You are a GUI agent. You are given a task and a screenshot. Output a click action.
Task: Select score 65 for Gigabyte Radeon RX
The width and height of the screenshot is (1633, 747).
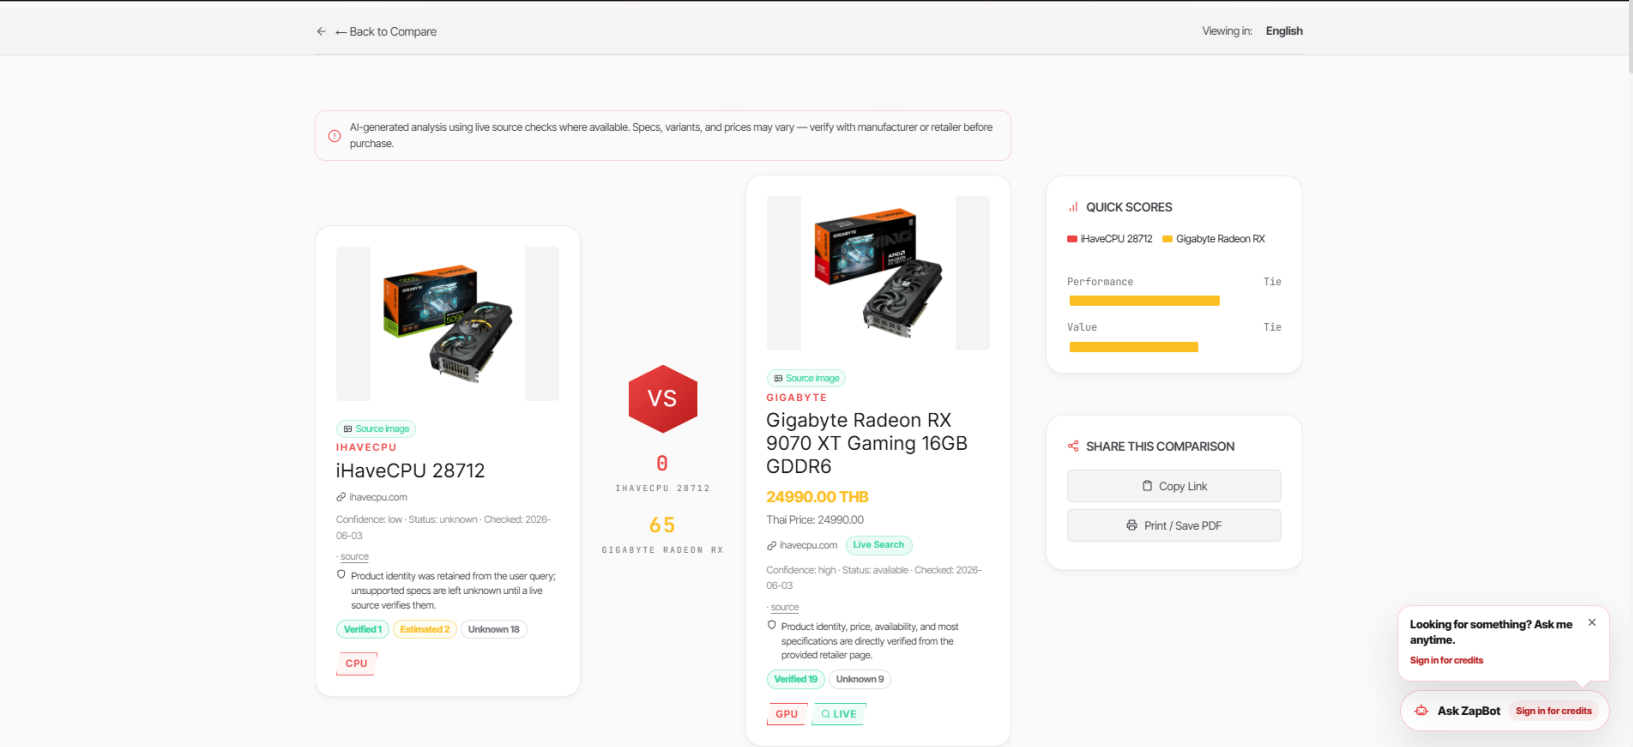pos(662,525)
